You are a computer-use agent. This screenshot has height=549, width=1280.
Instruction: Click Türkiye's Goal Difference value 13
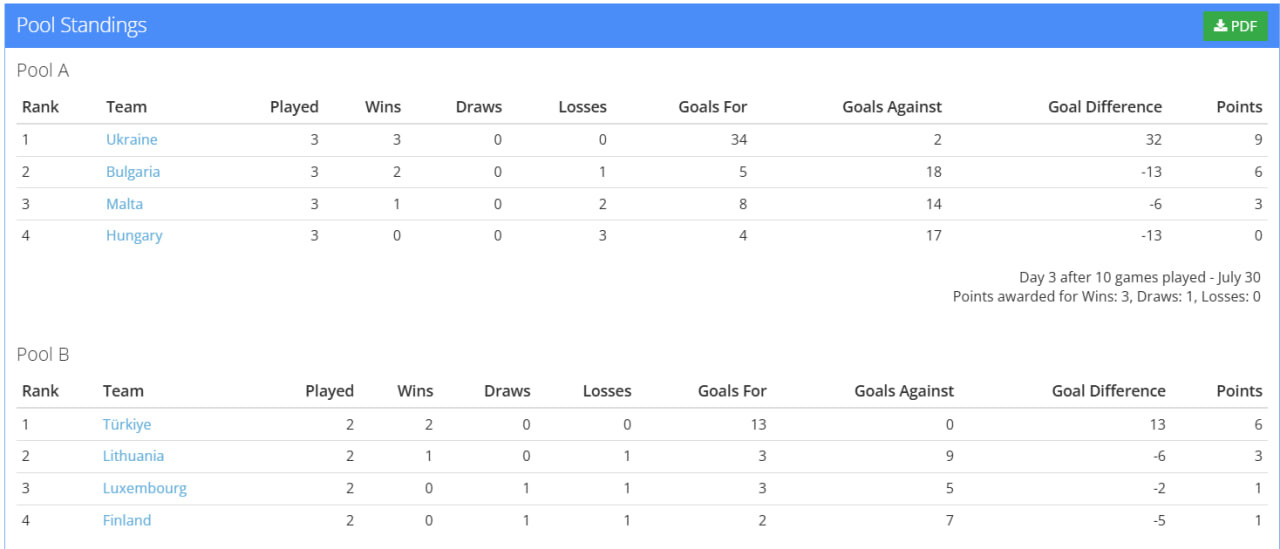(1157, 425)
